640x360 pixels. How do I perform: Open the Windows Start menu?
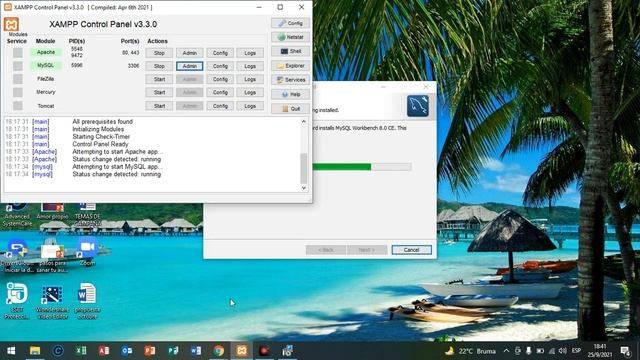(x=11, y=351)
